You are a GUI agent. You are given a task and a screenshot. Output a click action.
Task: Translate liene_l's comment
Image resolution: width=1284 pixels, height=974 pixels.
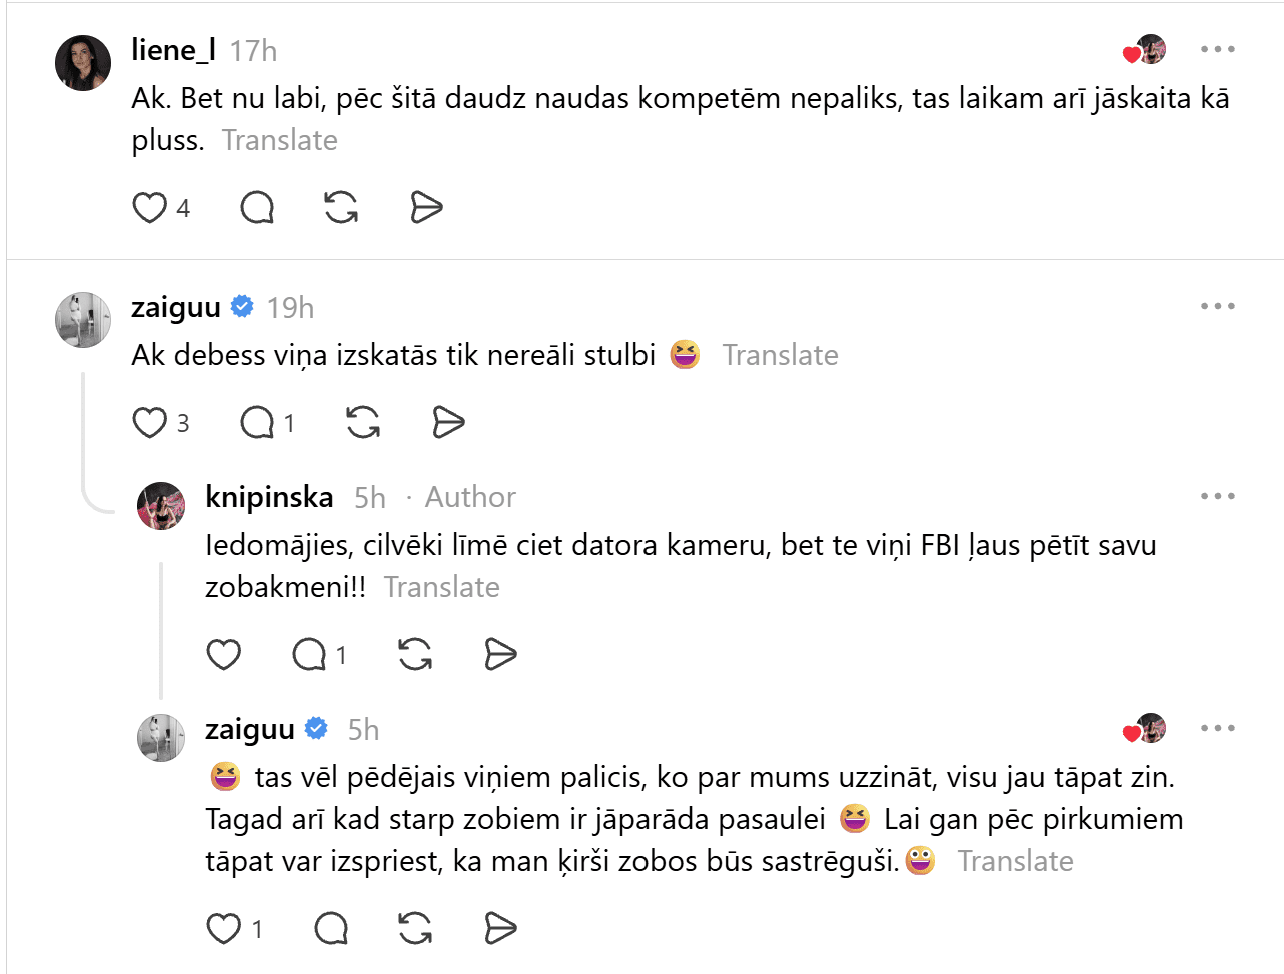tap(280, 140)
